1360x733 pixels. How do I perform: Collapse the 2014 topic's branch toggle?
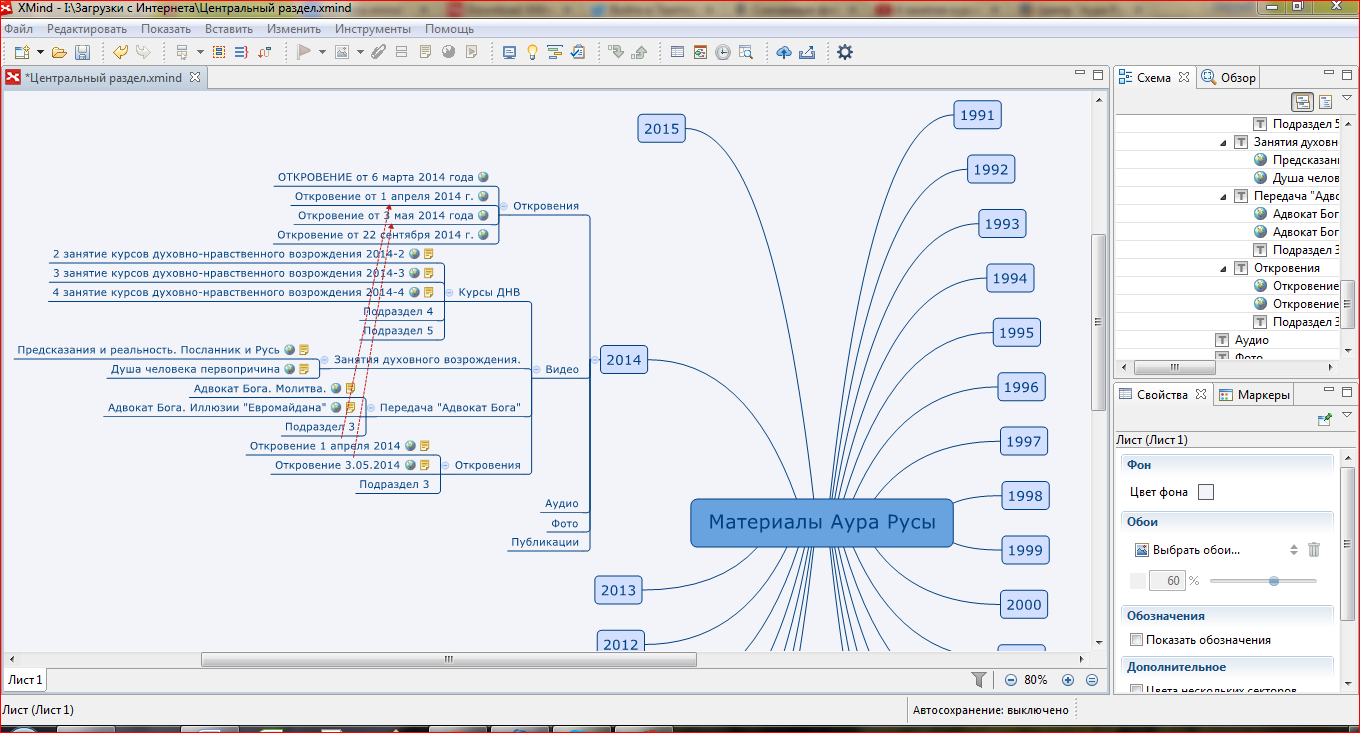tap(595, 360)
